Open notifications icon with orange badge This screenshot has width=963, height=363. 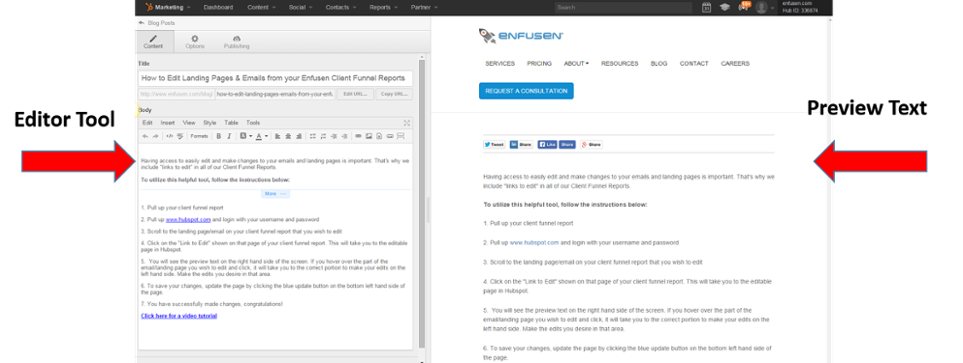(x=744, y=7)
